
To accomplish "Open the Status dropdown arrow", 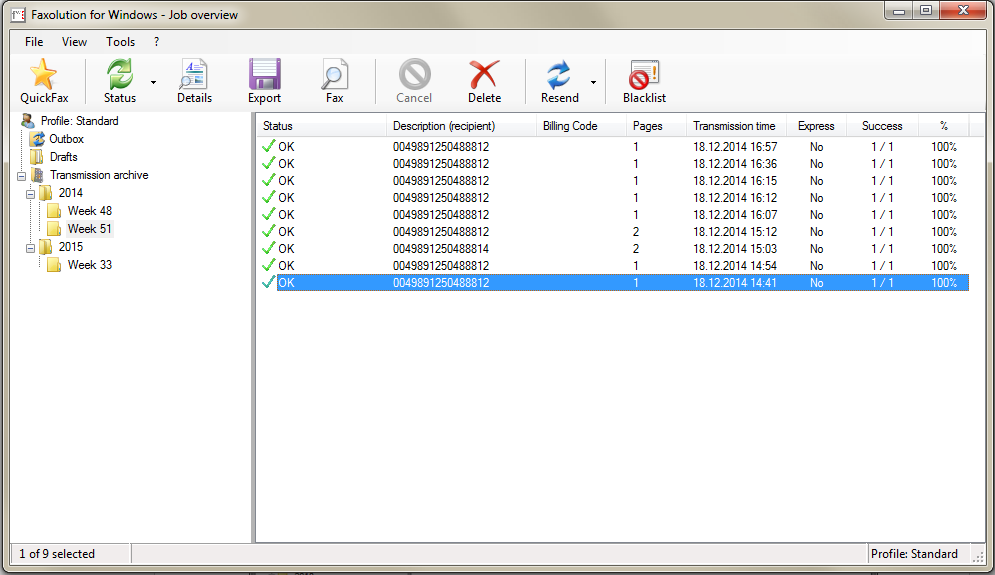I will click(x=153, y=82).
